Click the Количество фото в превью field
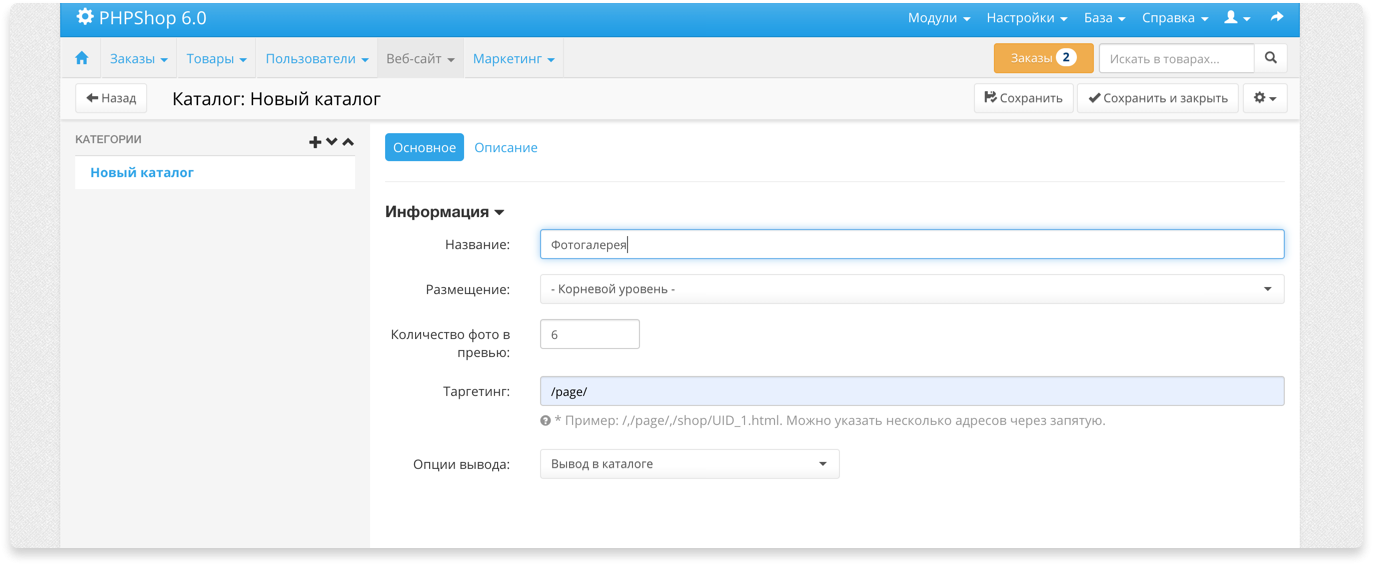 (x=589, y=334)
